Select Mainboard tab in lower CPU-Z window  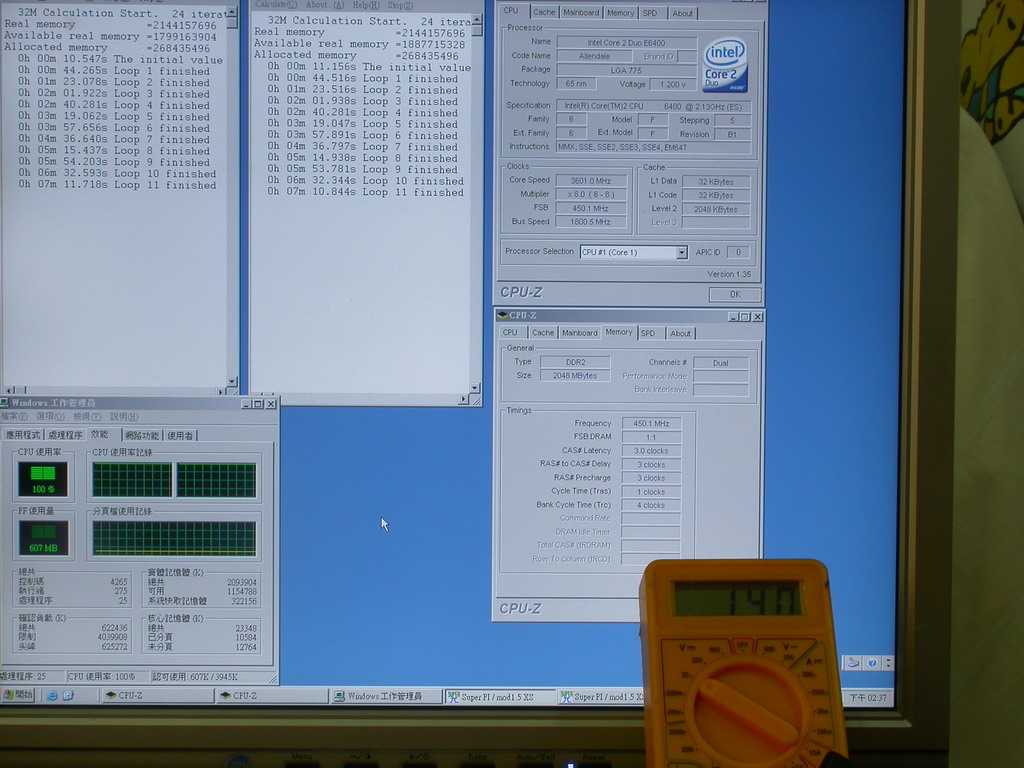(x=579, y=333)
